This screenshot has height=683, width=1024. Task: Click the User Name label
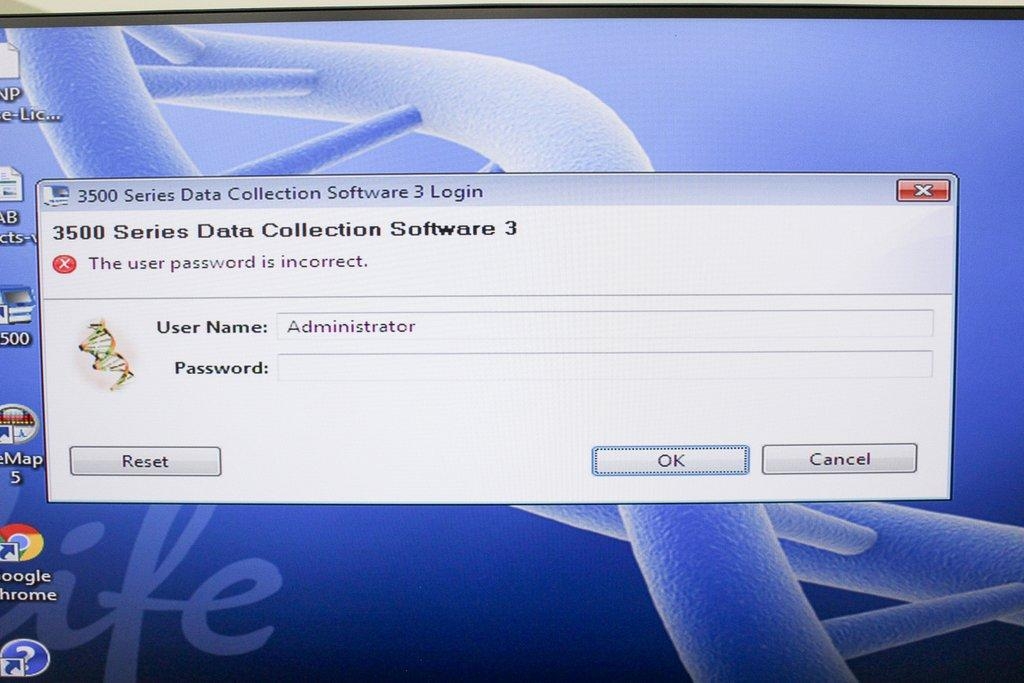point(213,326)
